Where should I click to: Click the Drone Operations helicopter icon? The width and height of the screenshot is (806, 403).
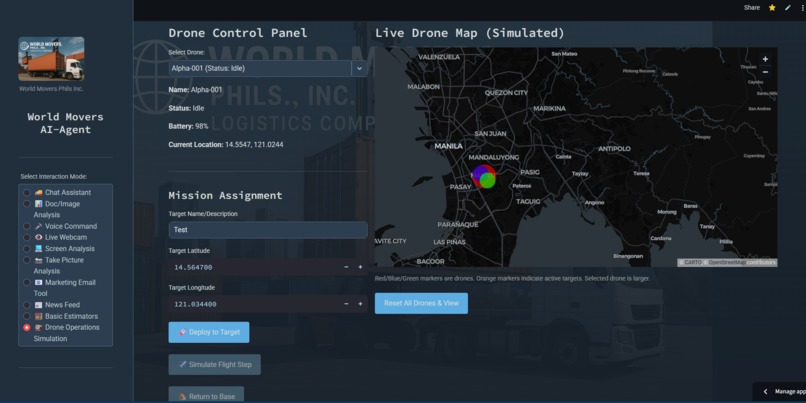coord(39,327)
